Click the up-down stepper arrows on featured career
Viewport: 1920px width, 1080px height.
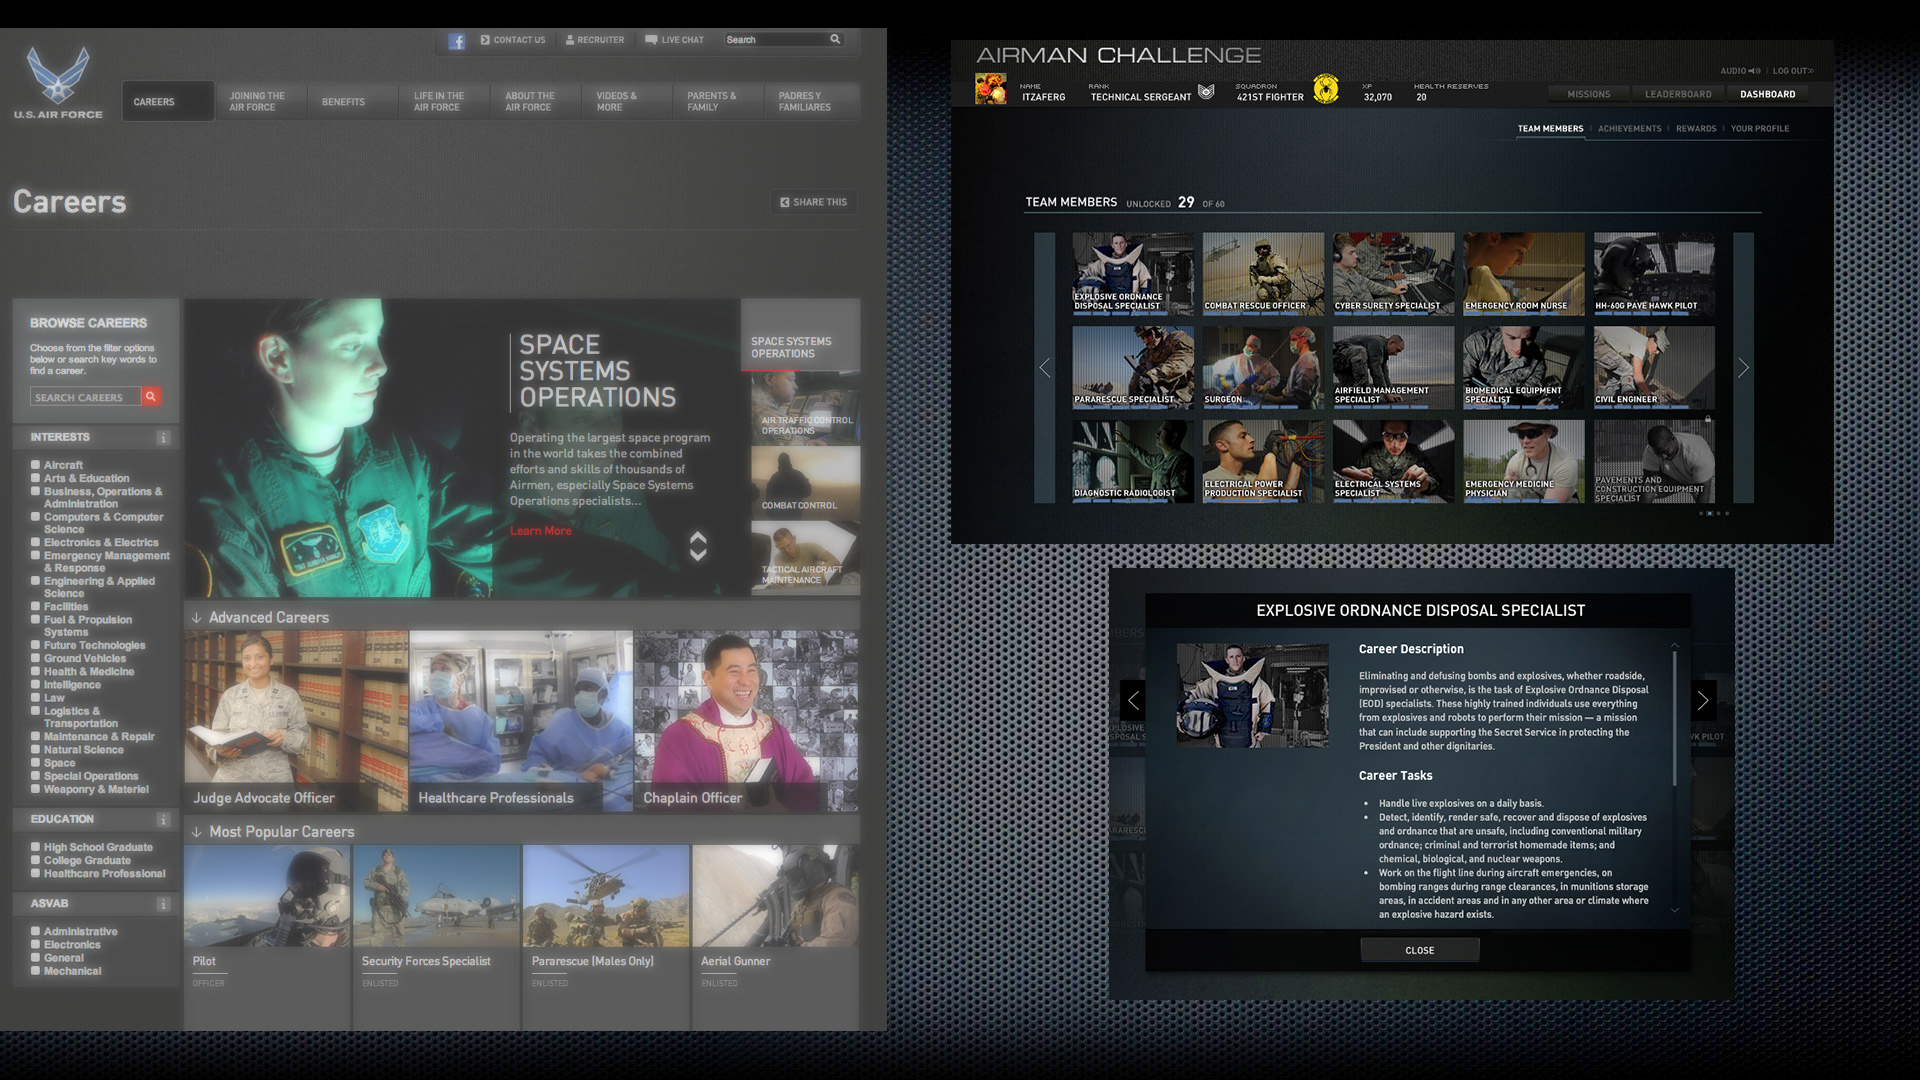click(698, 545)
